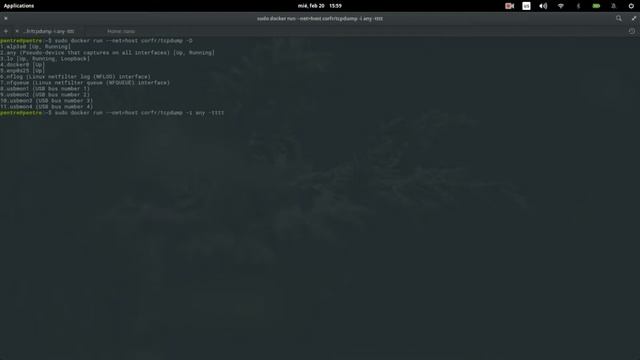Click the red screen recording indicator icon
This screenshot has width=640, height=360.
tap(509, 6)
